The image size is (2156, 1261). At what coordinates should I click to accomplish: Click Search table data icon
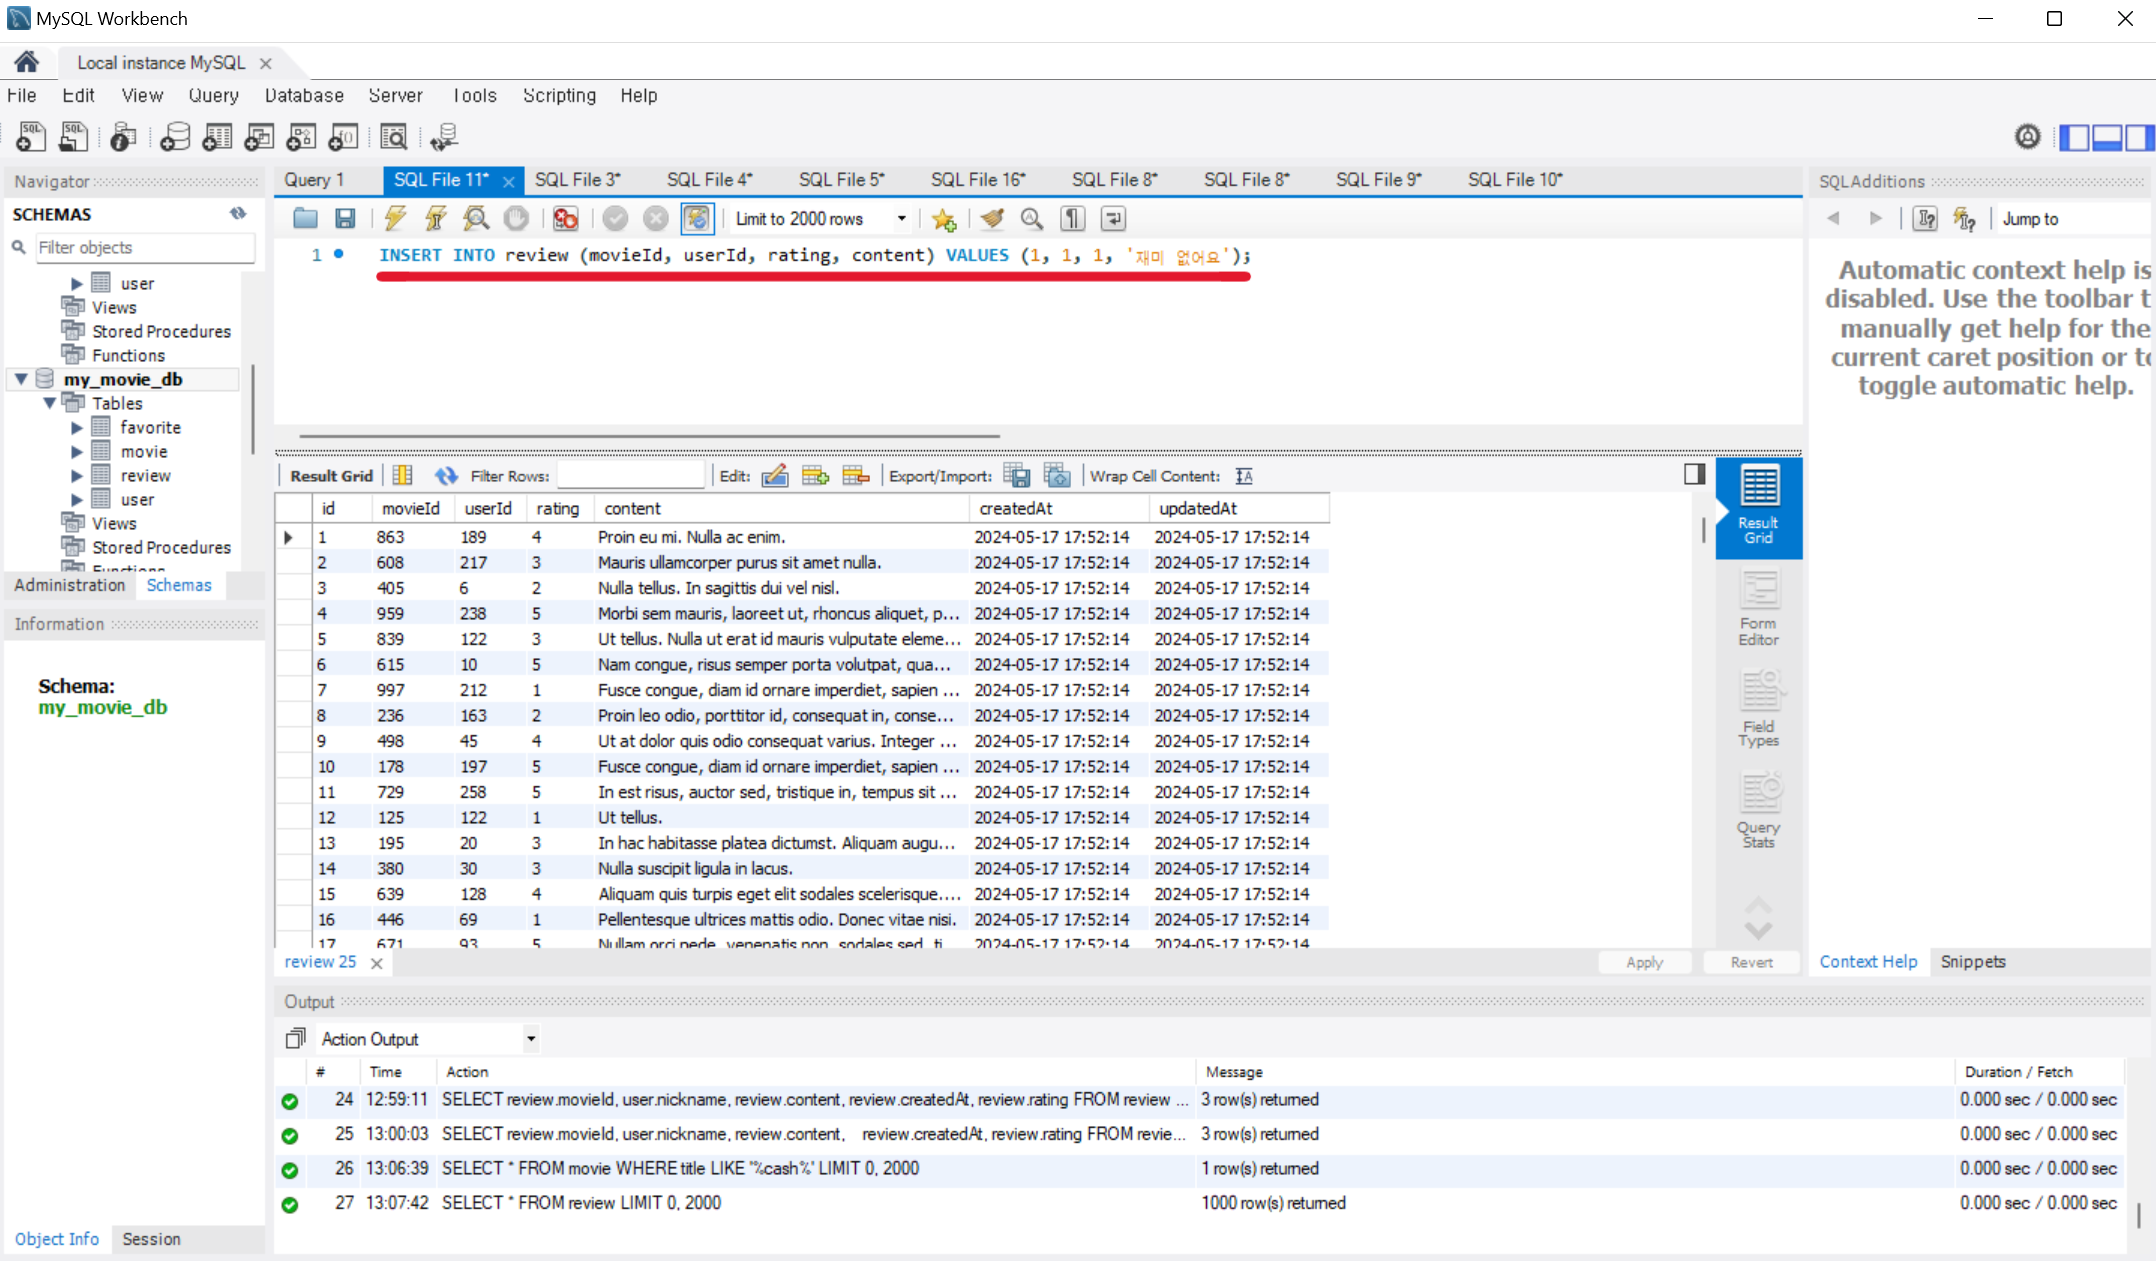click(393, 137)
